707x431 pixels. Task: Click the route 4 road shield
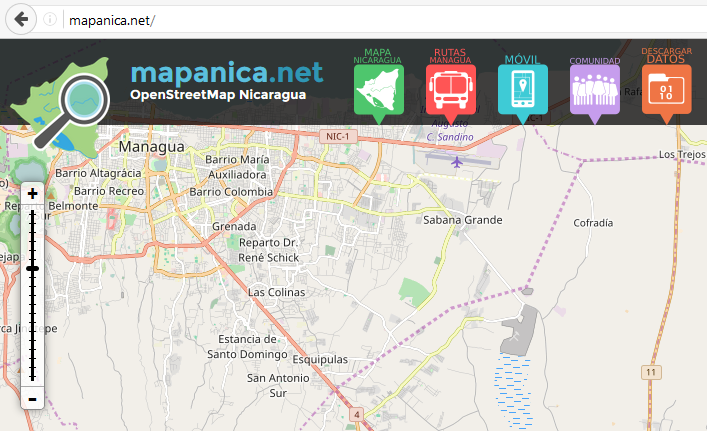pyautogui.click(x=357, y=414)
